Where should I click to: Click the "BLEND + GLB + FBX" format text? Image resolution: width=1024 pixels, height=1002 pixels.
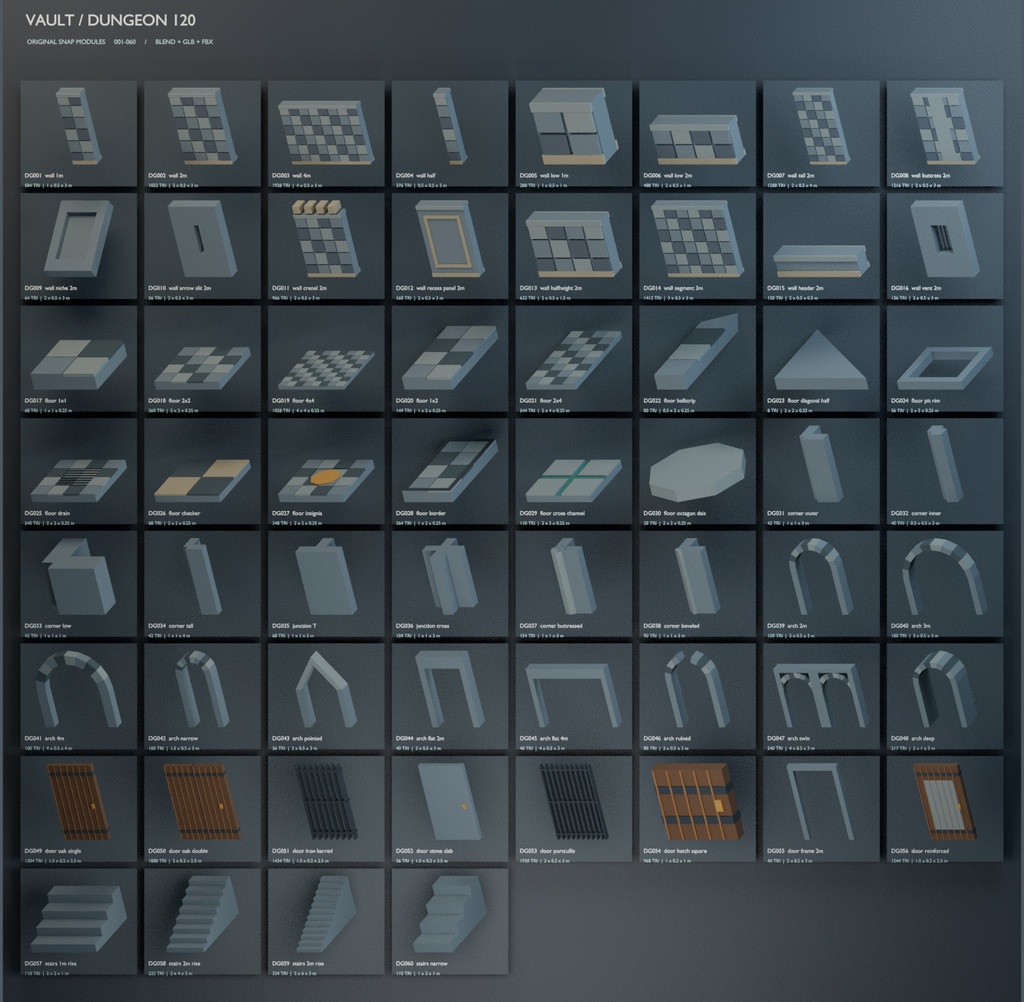click(184, 42)
